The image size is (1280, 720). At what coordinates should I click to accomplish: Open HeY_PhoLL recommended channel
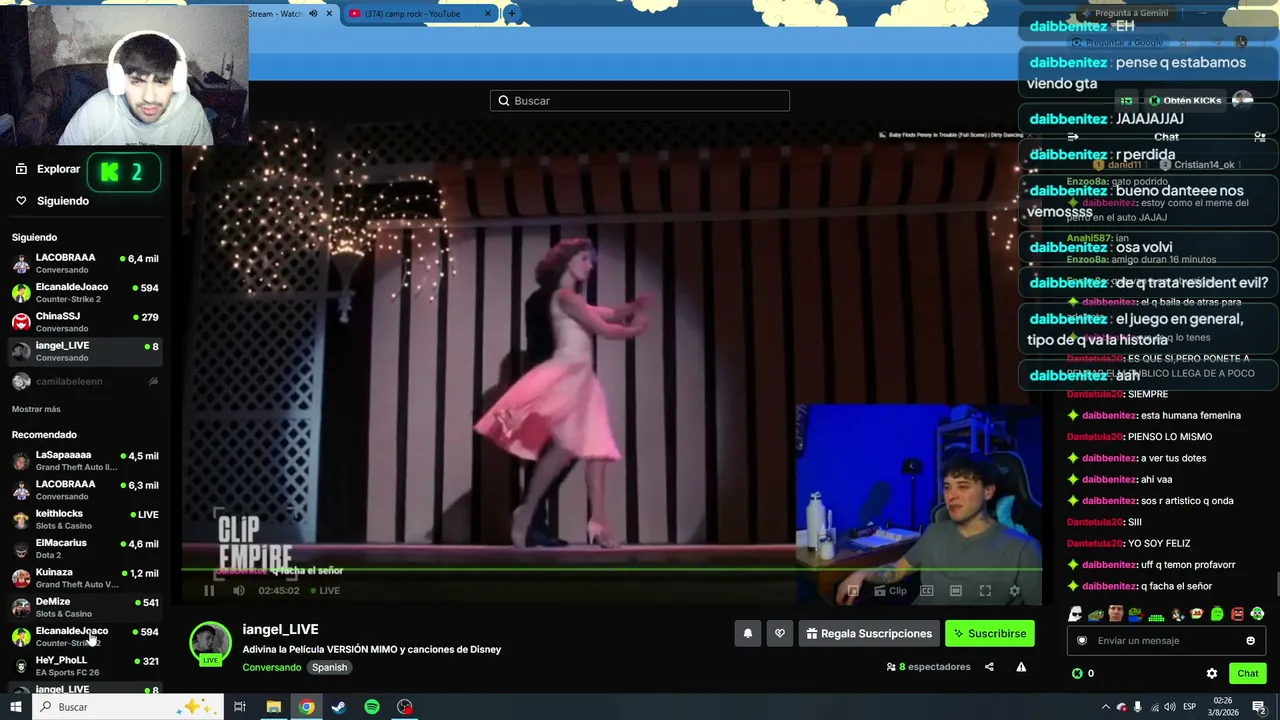pyautogui.click(x=85, y=665)
